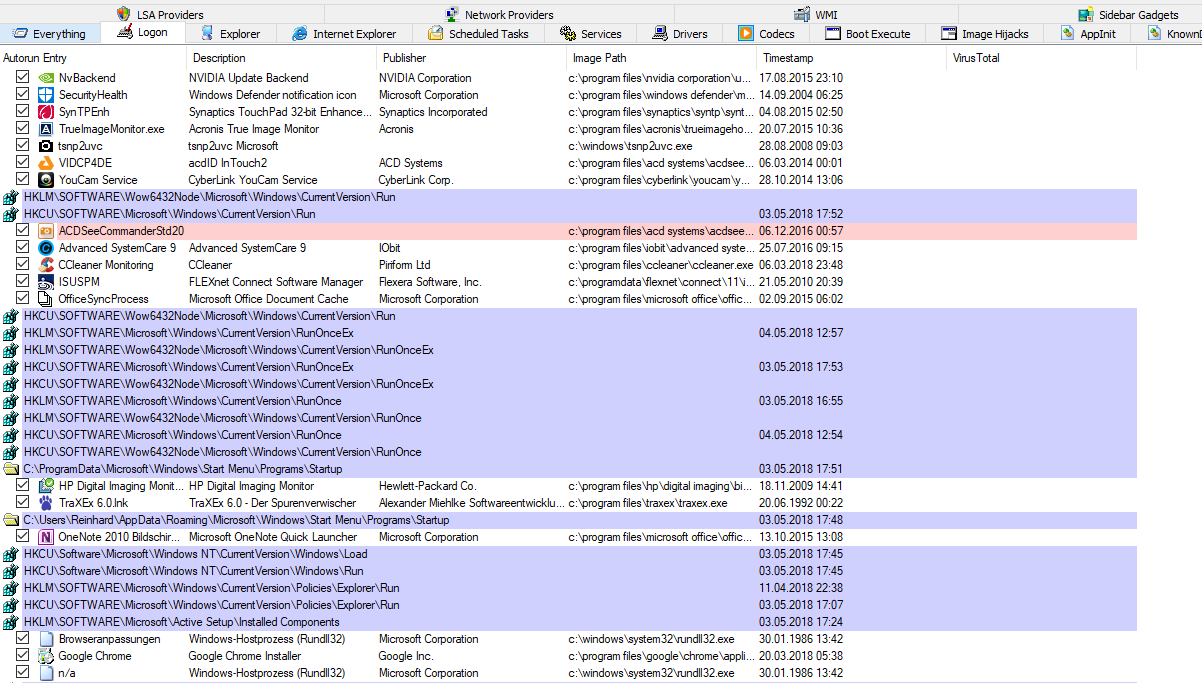Image resolution: width=1202 pixels, height=683 pixels.
Task: Open the Explorer tab
Action: click(231, 34)
